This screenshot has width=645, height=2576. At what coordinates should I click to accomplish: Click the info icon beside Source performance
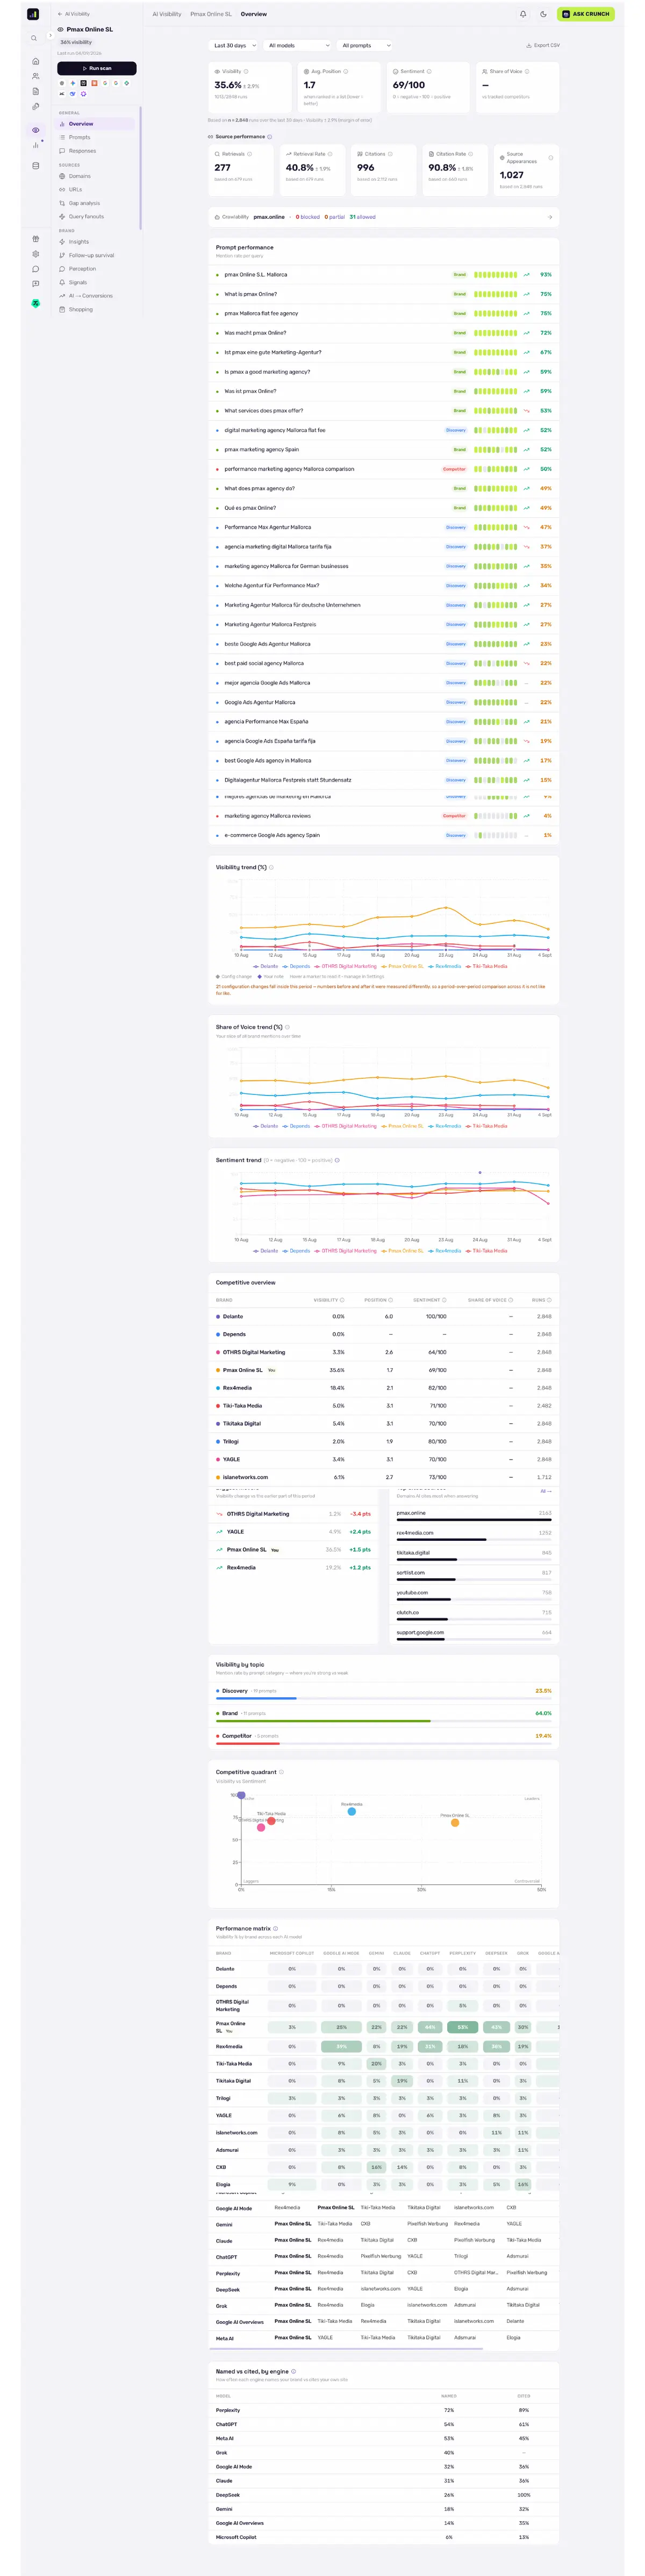(x=270, y=137)
